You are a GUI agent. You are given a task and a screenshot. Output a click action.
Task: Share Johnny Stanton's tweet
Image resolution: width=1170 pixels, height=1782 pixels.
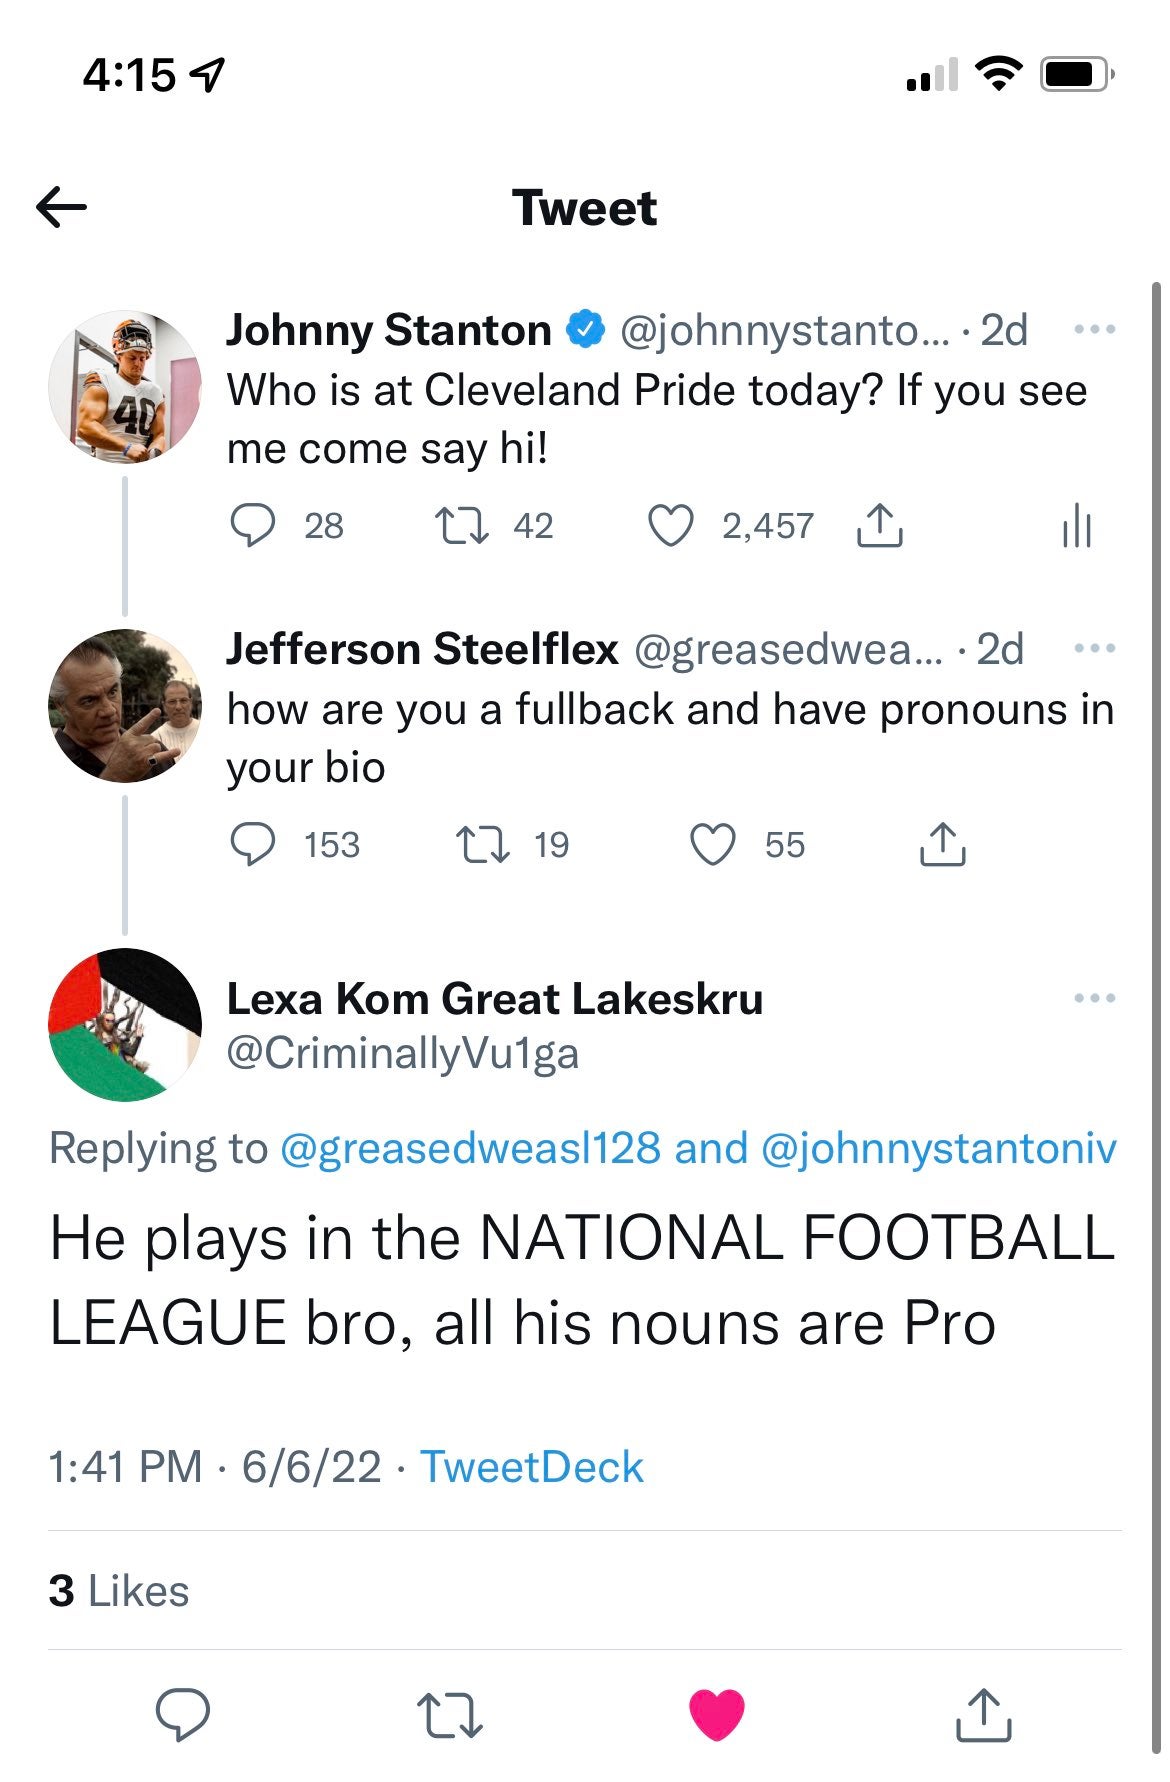click(x=879, y=526)
